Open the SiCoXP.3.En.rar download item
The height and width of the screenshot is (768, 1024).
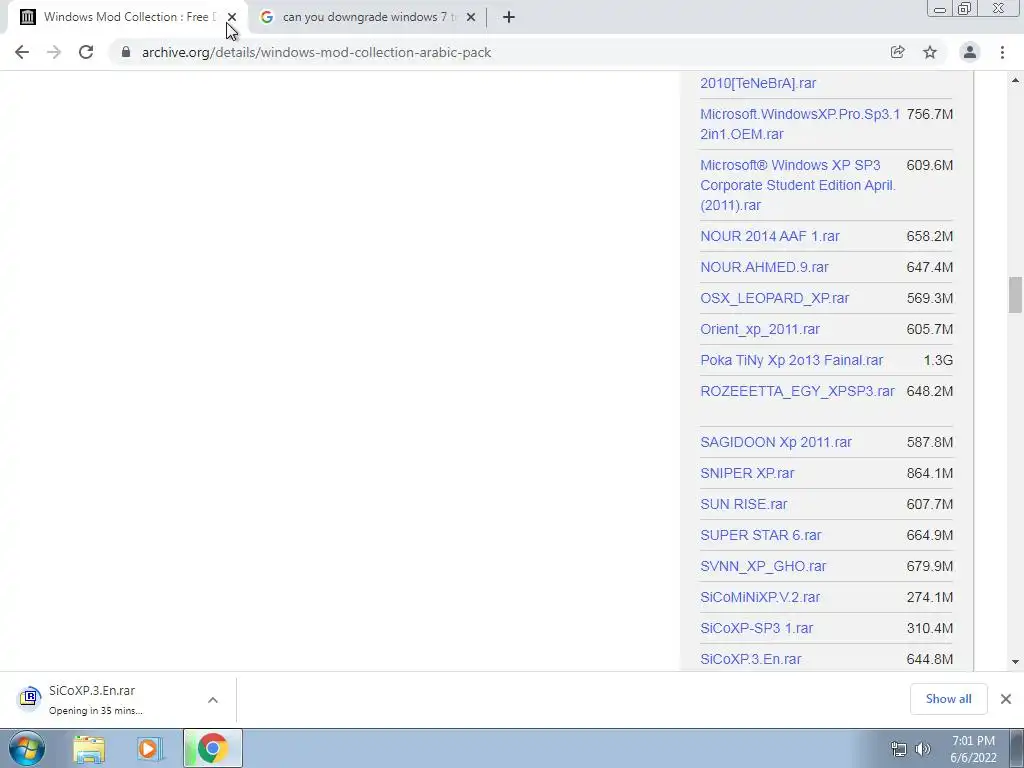[98, 699]
